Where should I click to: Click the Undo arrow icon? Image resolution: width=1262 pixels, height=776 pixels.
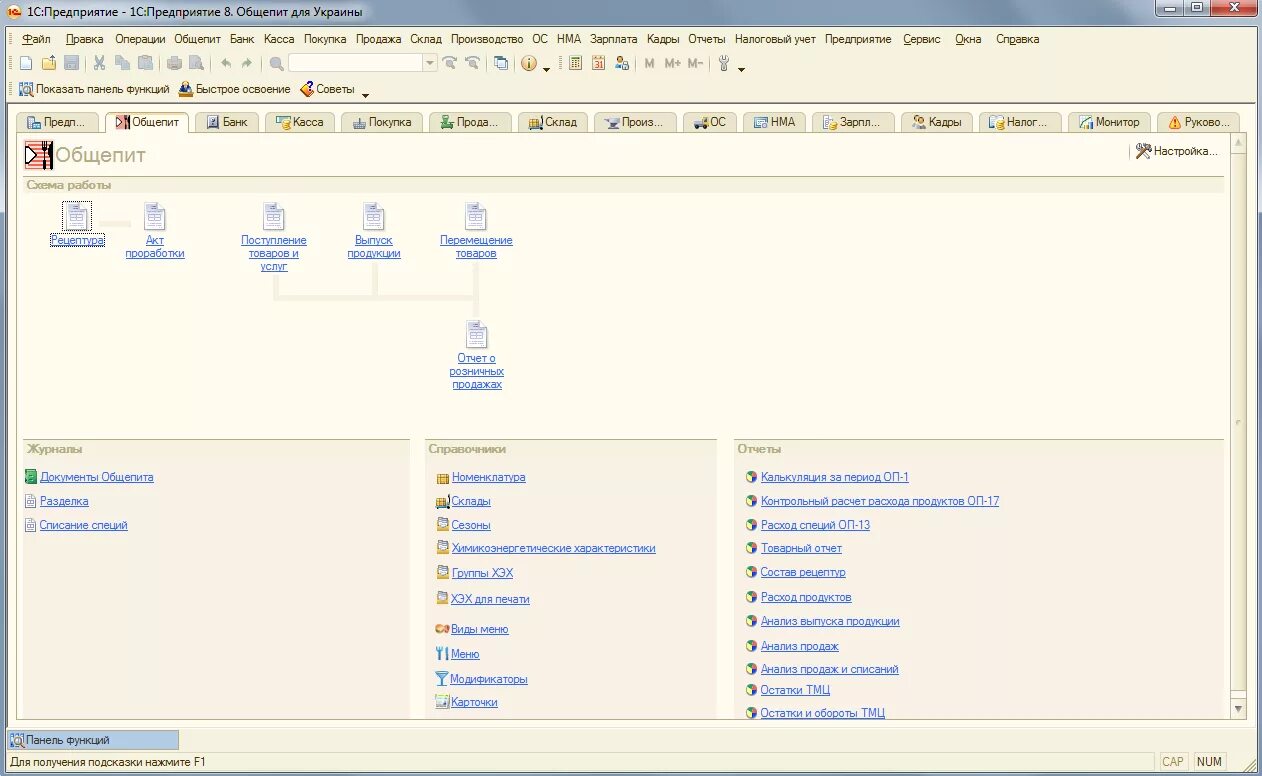(x=225, y=63)
